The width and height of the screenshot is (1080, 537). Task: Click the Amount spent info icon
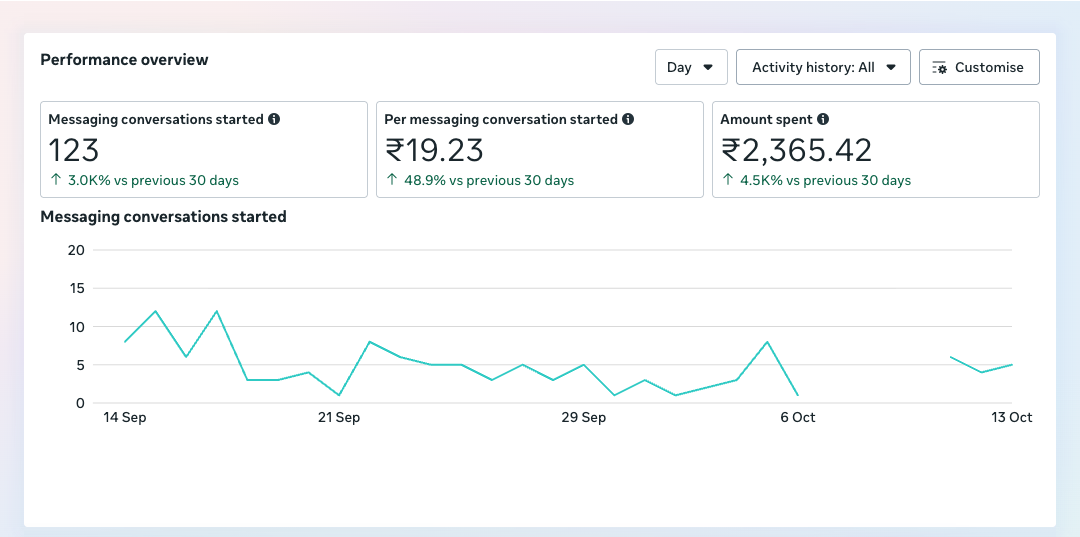coord(823,119)
